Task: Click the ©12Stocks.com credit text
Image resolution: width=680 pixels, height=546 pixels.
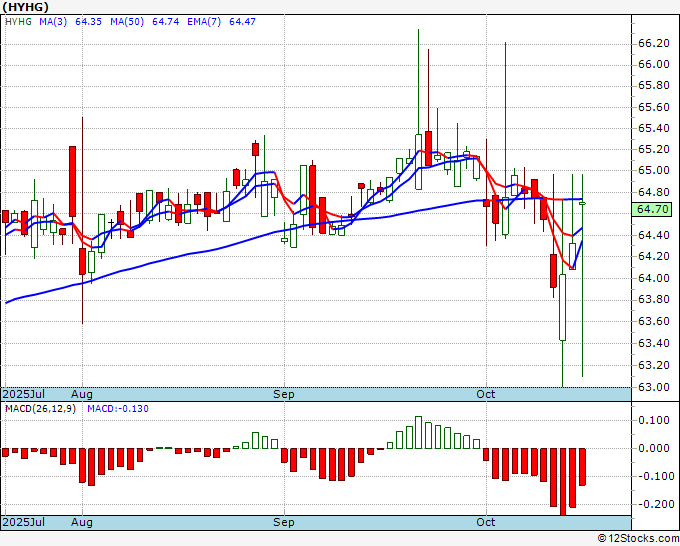Action: tap(638, 539)
